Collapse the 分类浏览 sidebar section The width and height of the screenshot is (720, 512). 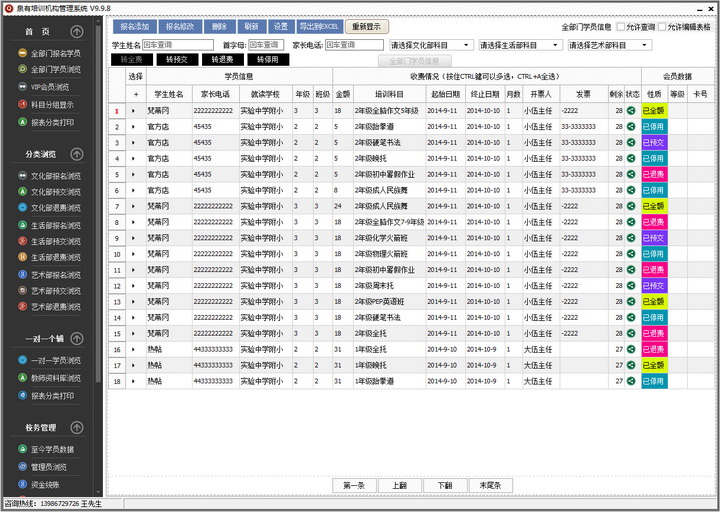point(77,154)
